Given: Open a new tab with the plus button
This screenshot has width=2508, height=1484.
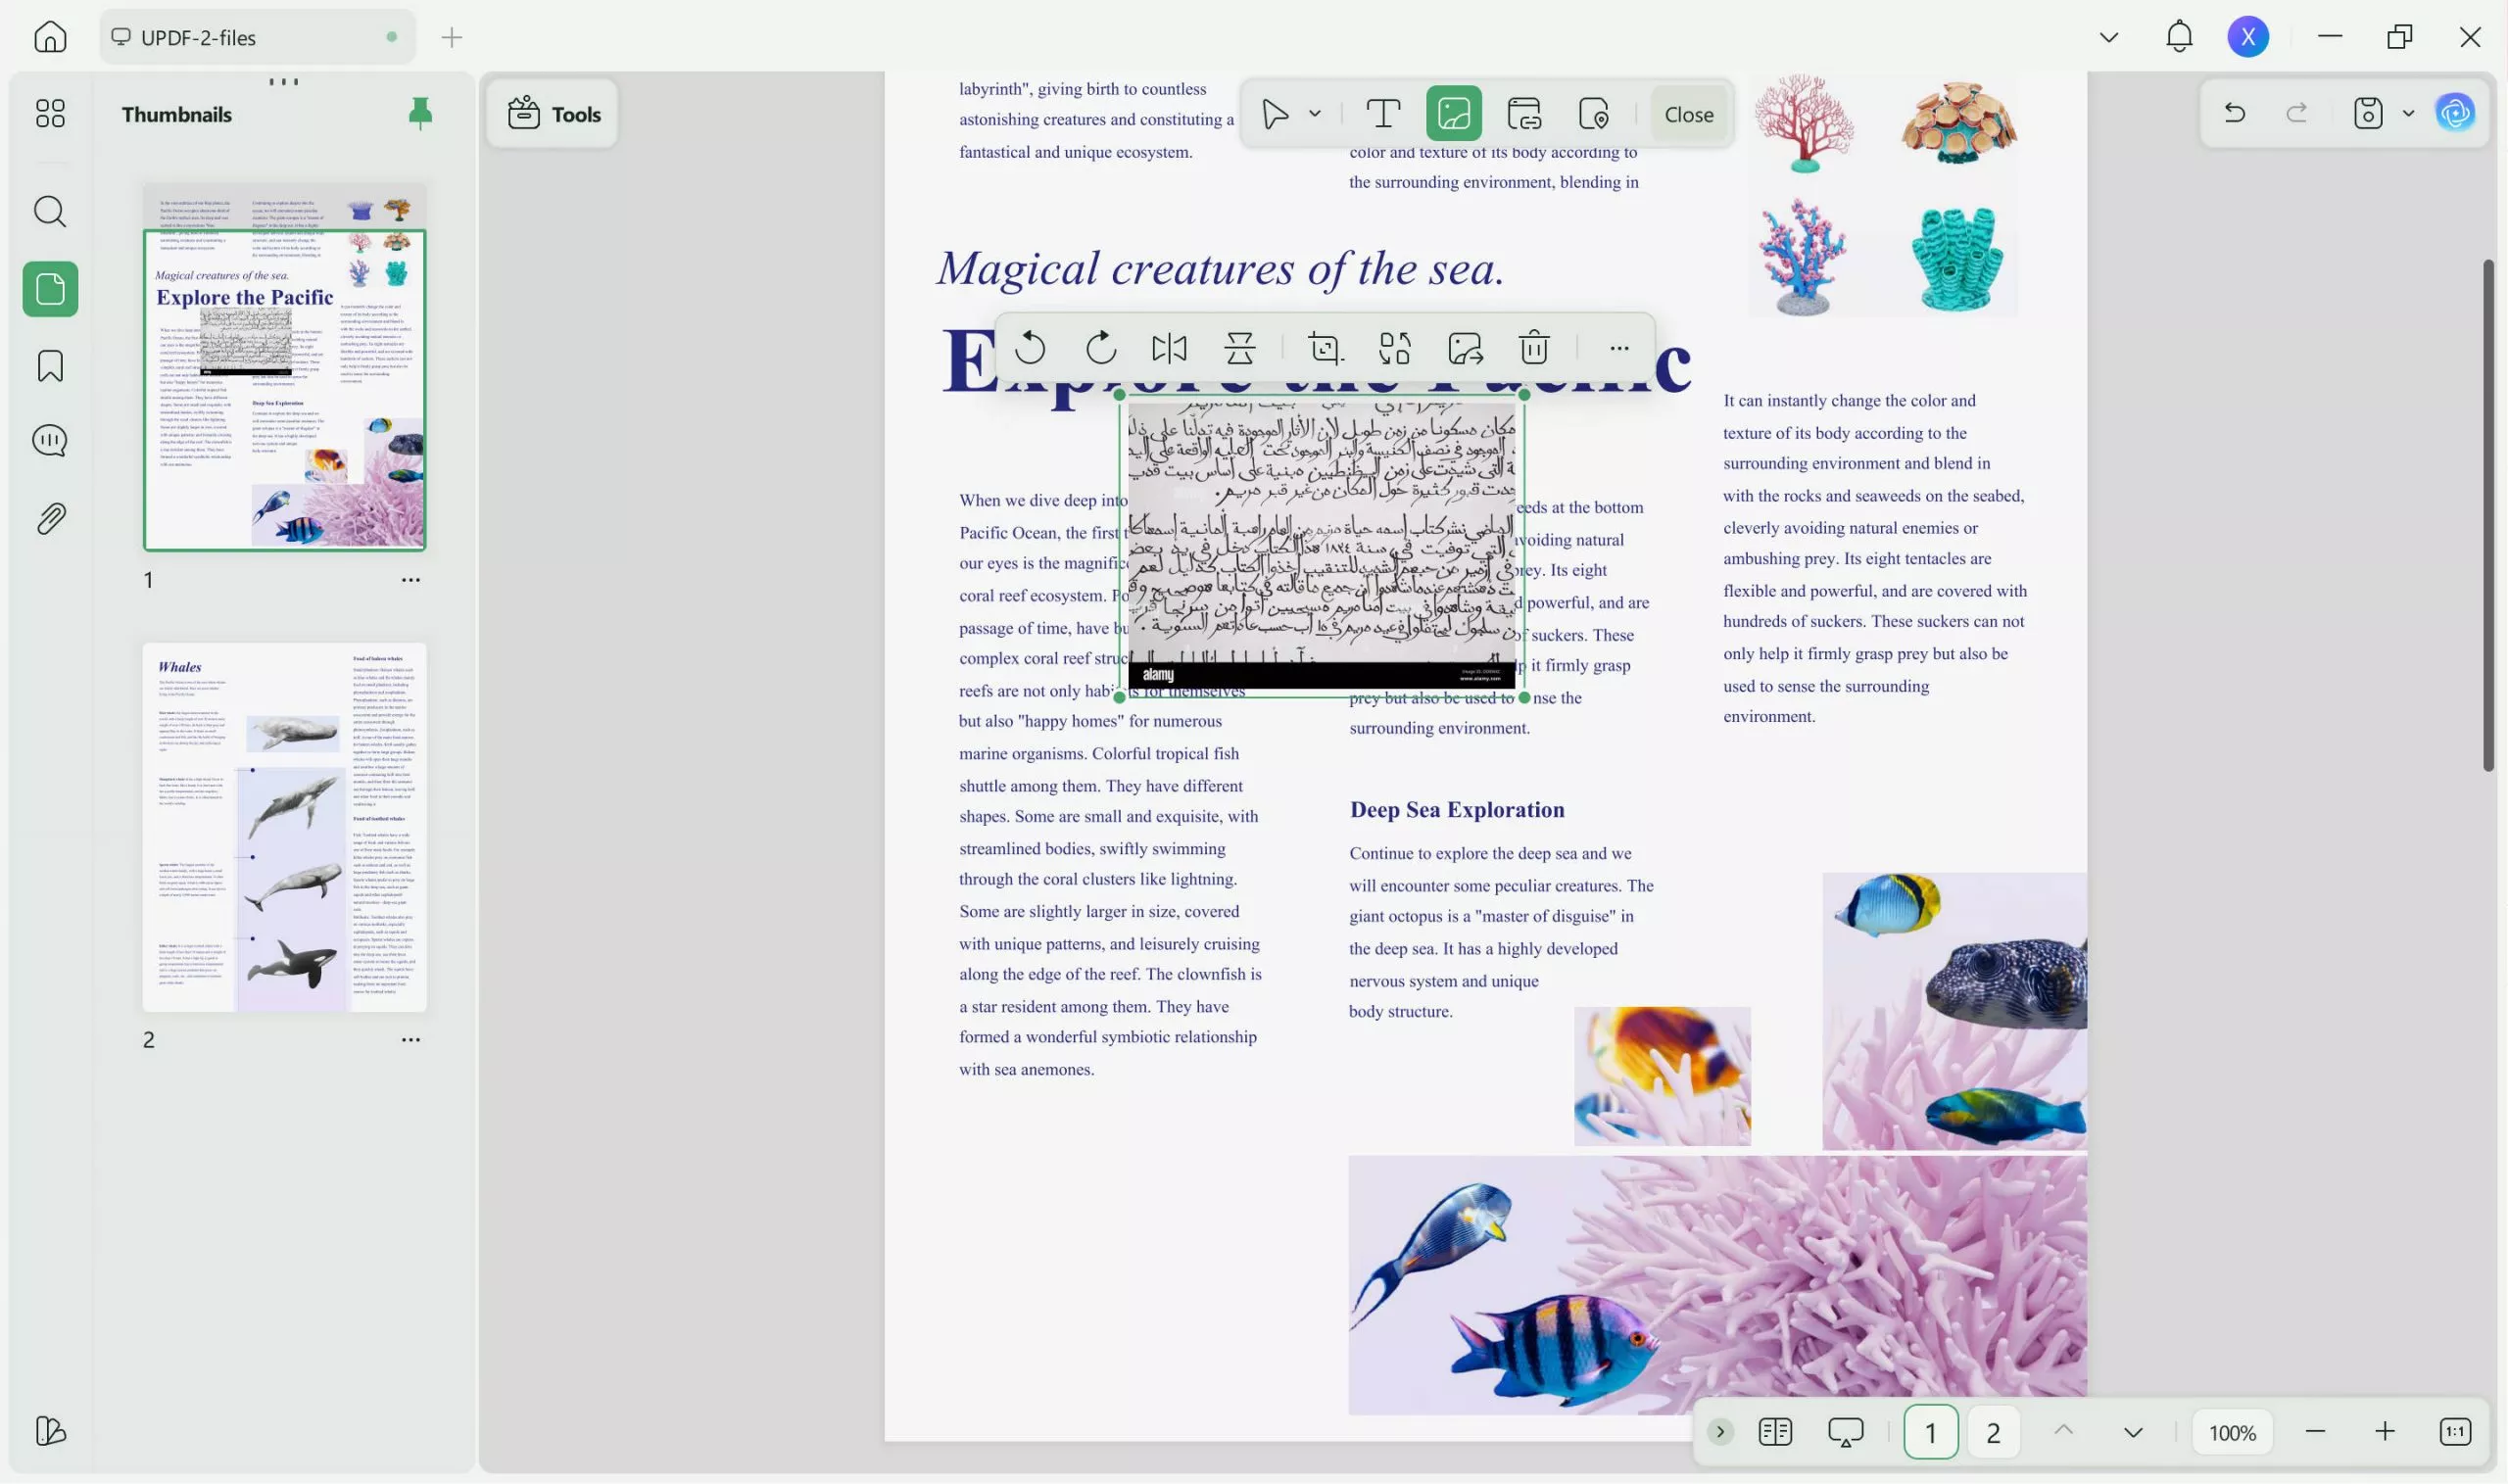Looking at the screenshot, I should 452,38.
